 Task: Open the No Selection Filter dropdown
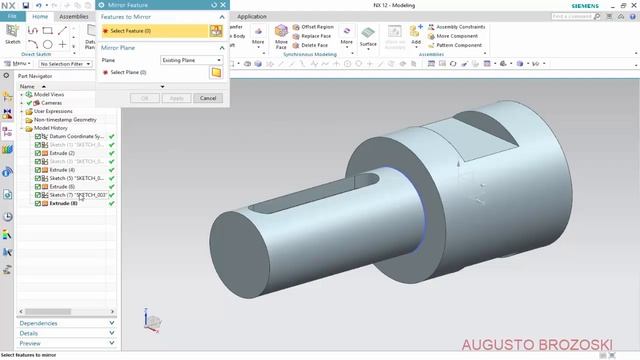pyautogui.click(x=65, y=64)
